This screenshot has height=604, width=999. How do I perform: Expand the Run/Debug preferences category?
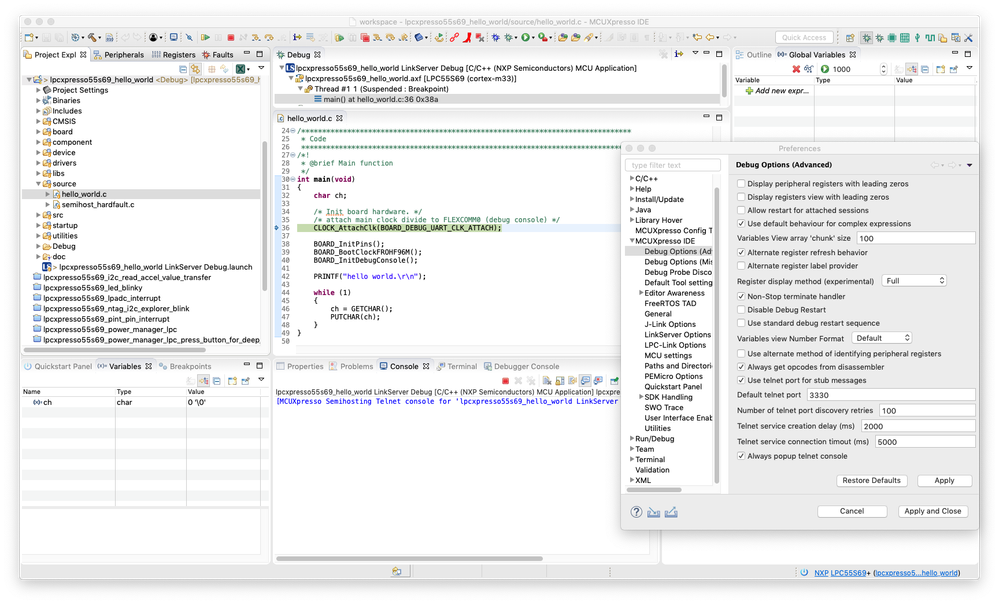point(632,438)
